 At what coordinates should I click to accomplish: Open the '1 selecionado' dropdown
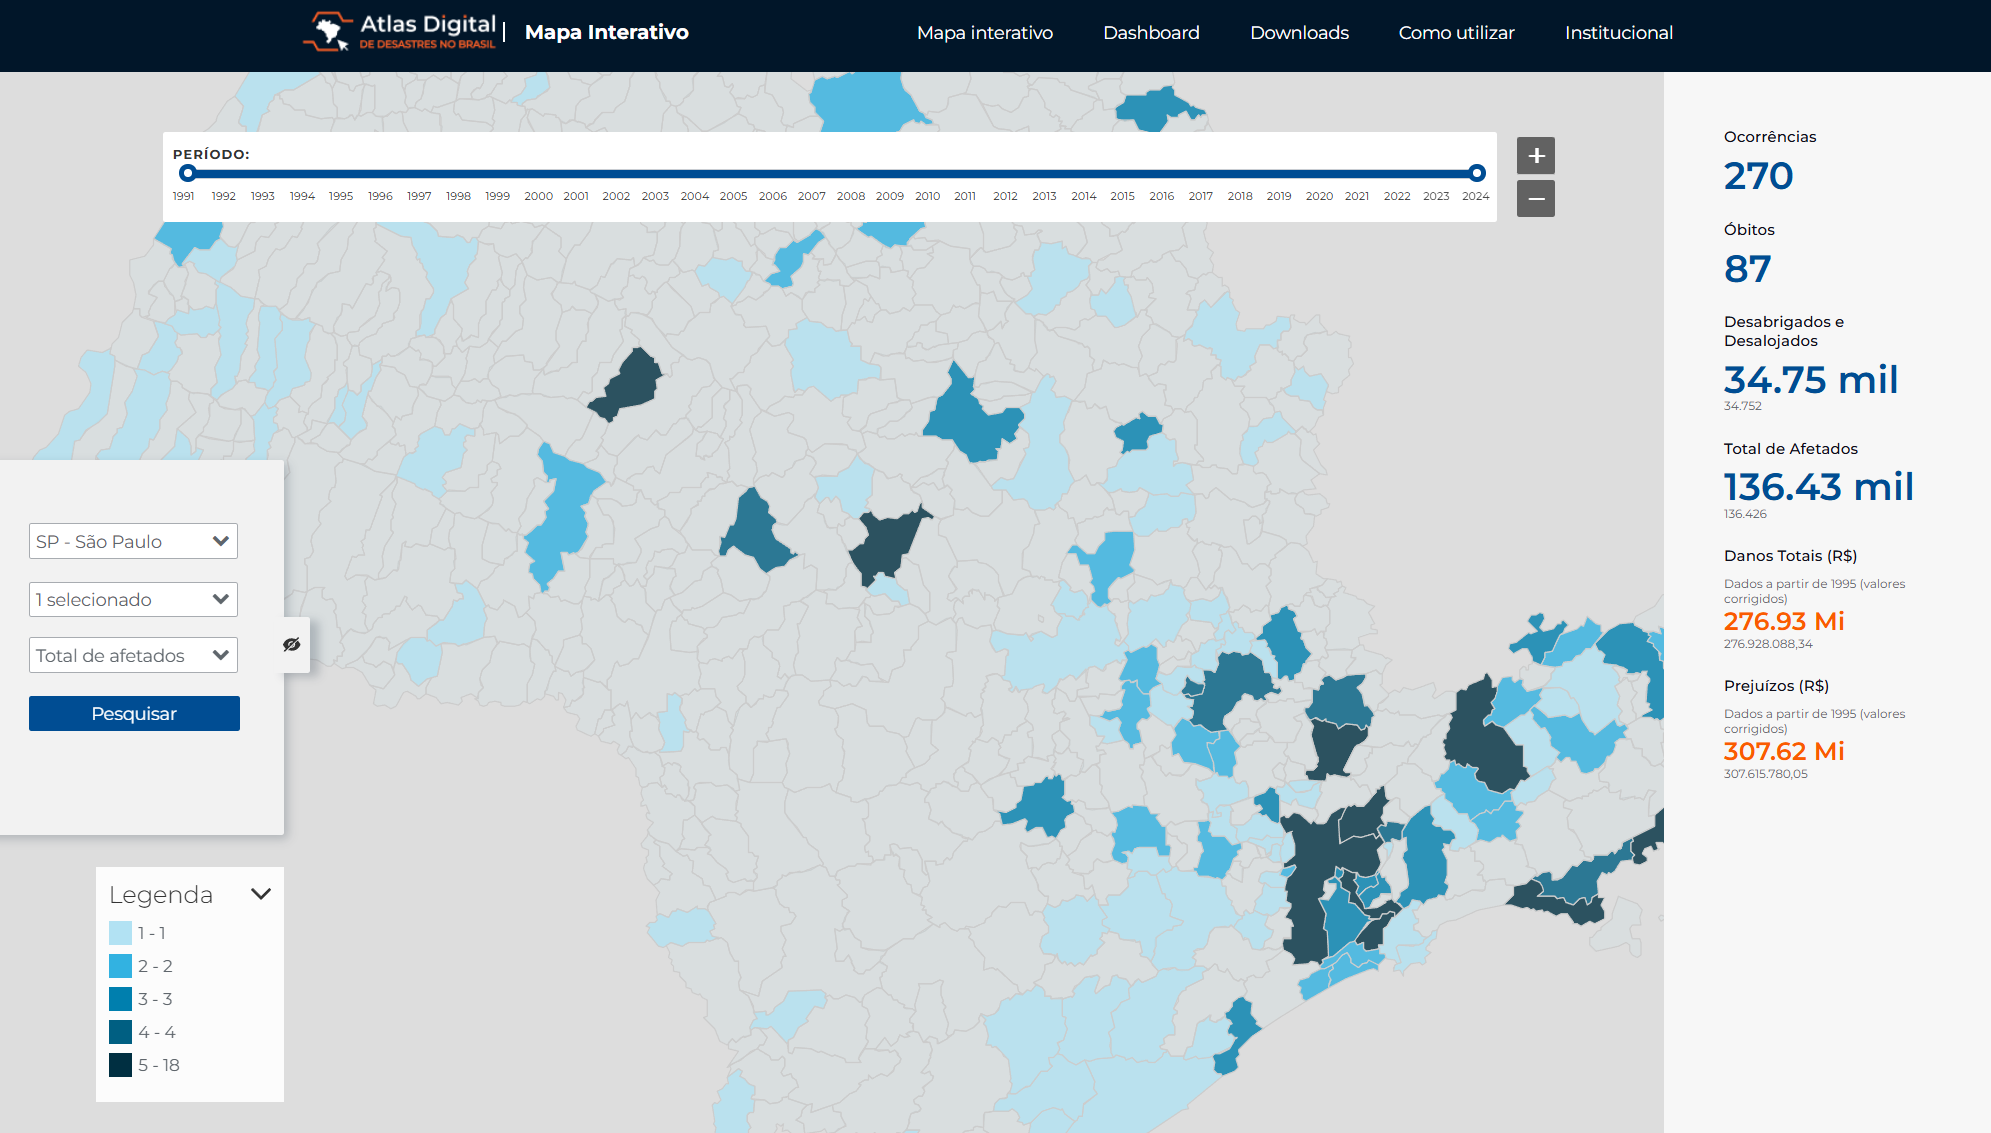(x=133, y=600)
